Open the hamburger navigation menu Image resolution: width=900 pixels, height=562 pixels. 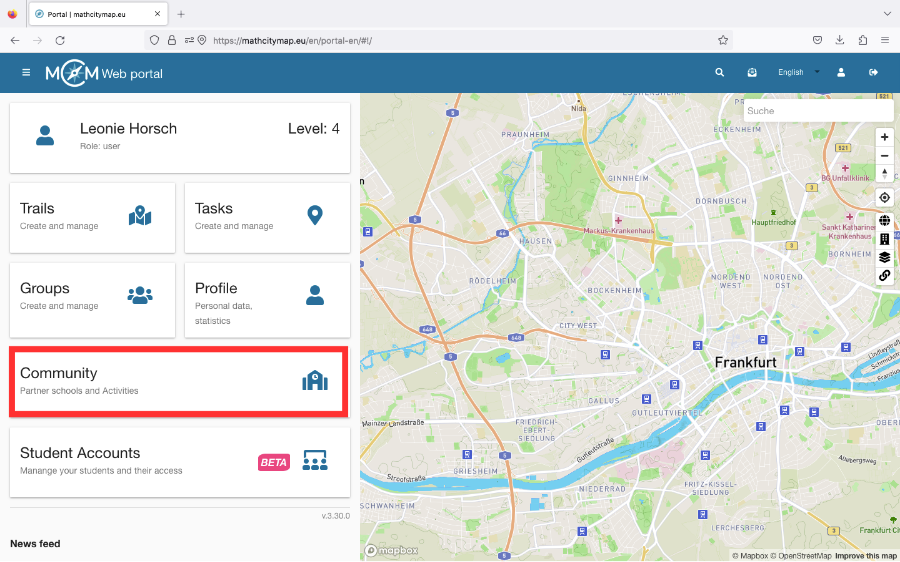(26, 73)
